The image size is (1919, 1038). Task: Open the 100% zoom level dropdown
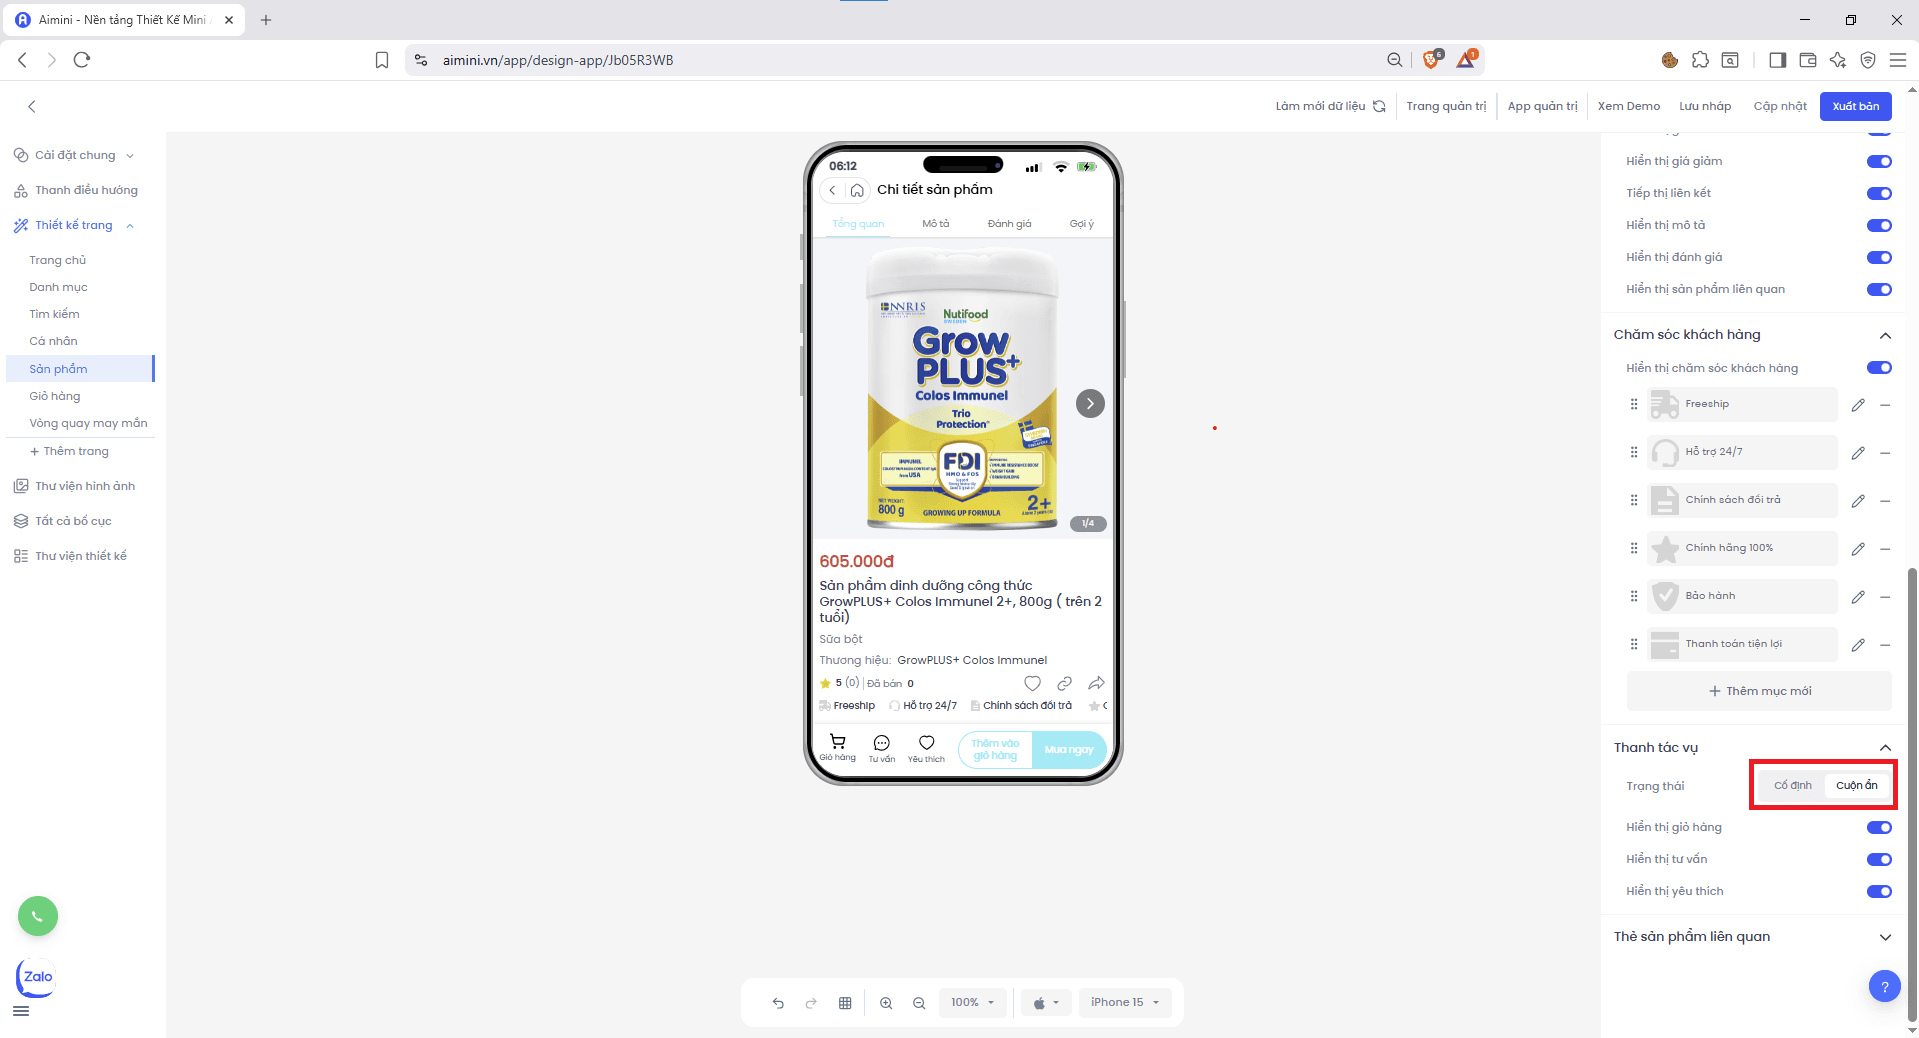(971, 1003)
